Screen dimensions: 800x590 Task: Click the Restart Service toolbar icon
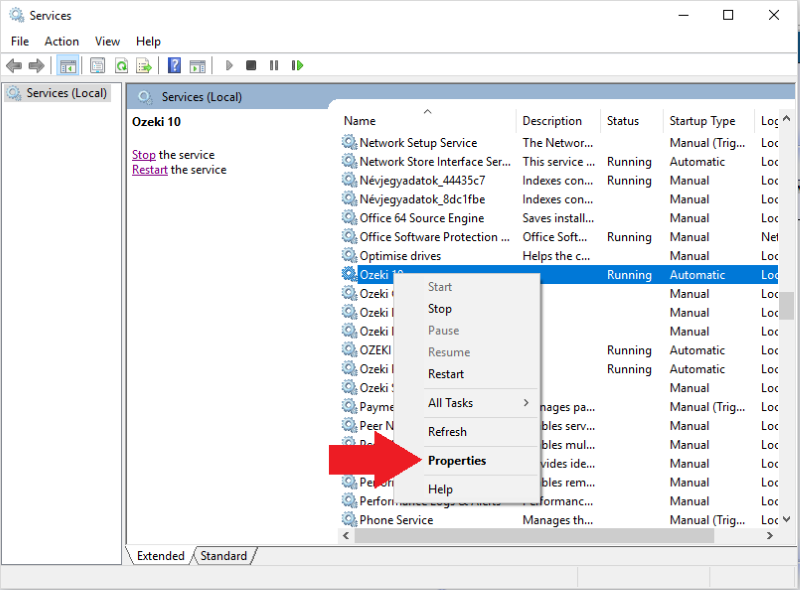tap(297, 65)
